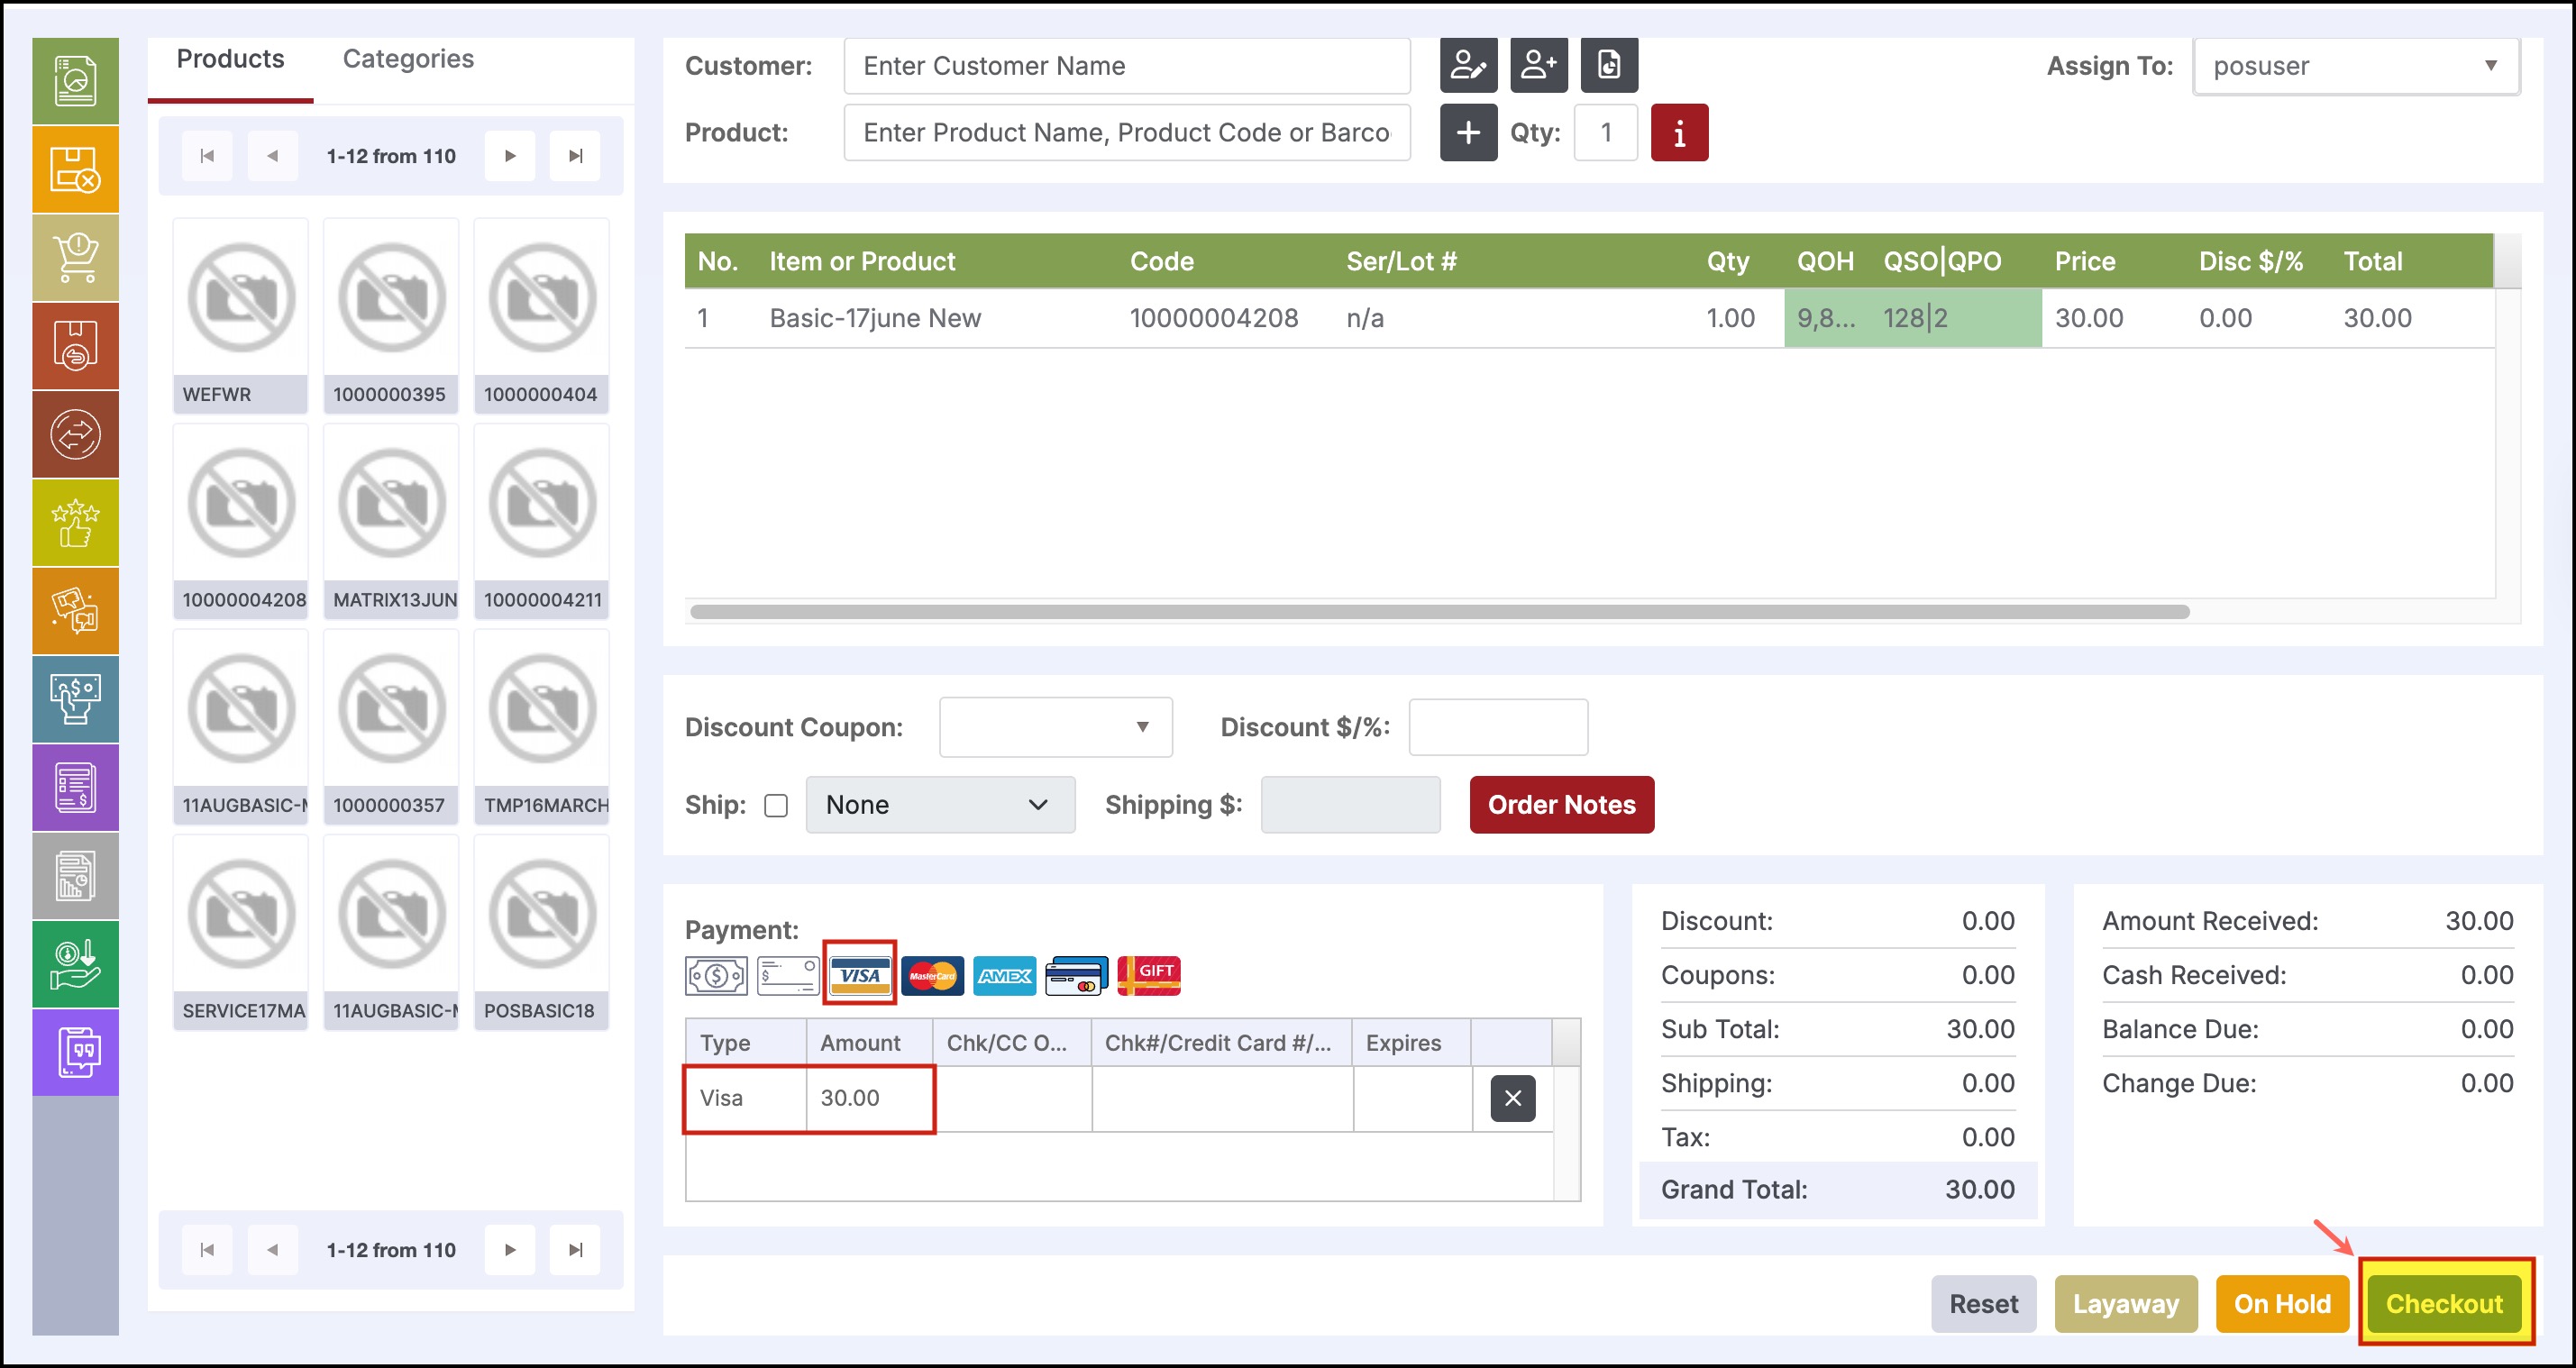Remove the Visa payment row
Image resolution: width=2576 pixels, height=1368 pixels.
pyautogui.click(x=1512, y=1098)
